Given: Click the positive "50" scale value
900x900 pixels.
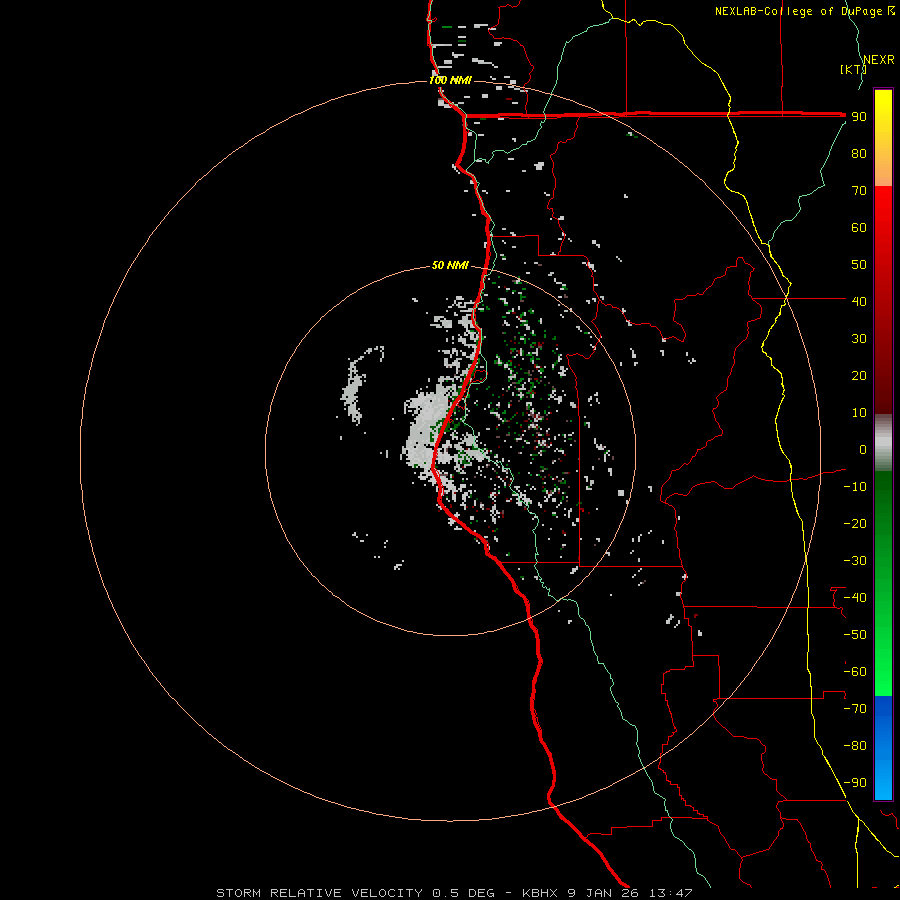Looking at the screenshot, I should click(859, 265).
